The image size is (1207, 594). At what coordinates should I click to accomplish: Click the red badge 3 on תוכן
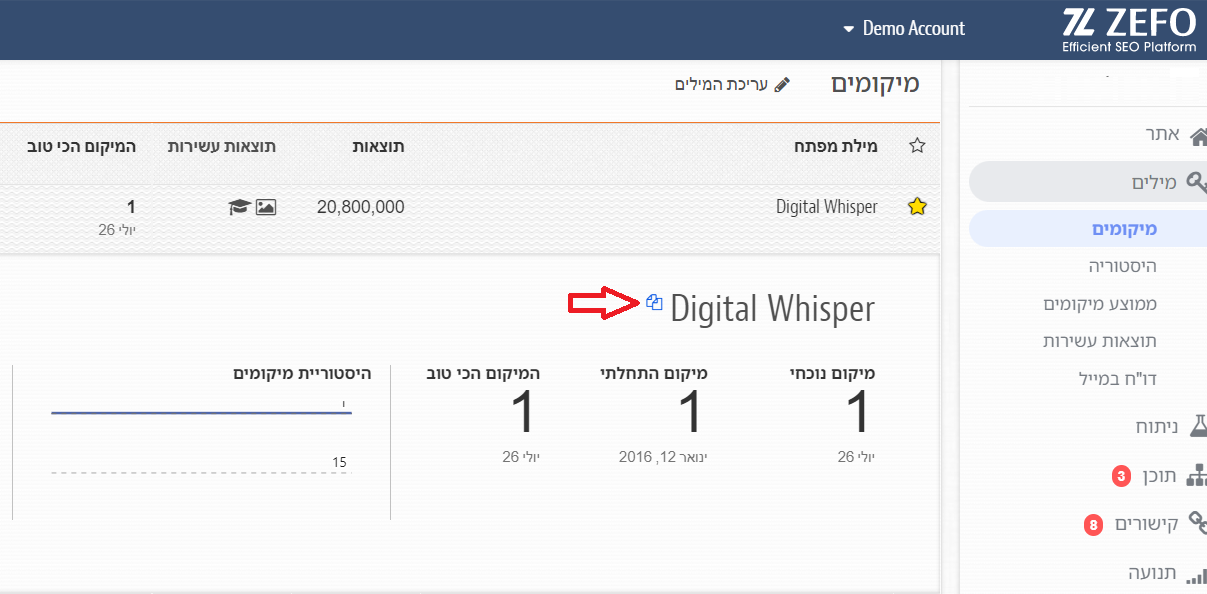pyautogui.click(x=1121, y=476)
